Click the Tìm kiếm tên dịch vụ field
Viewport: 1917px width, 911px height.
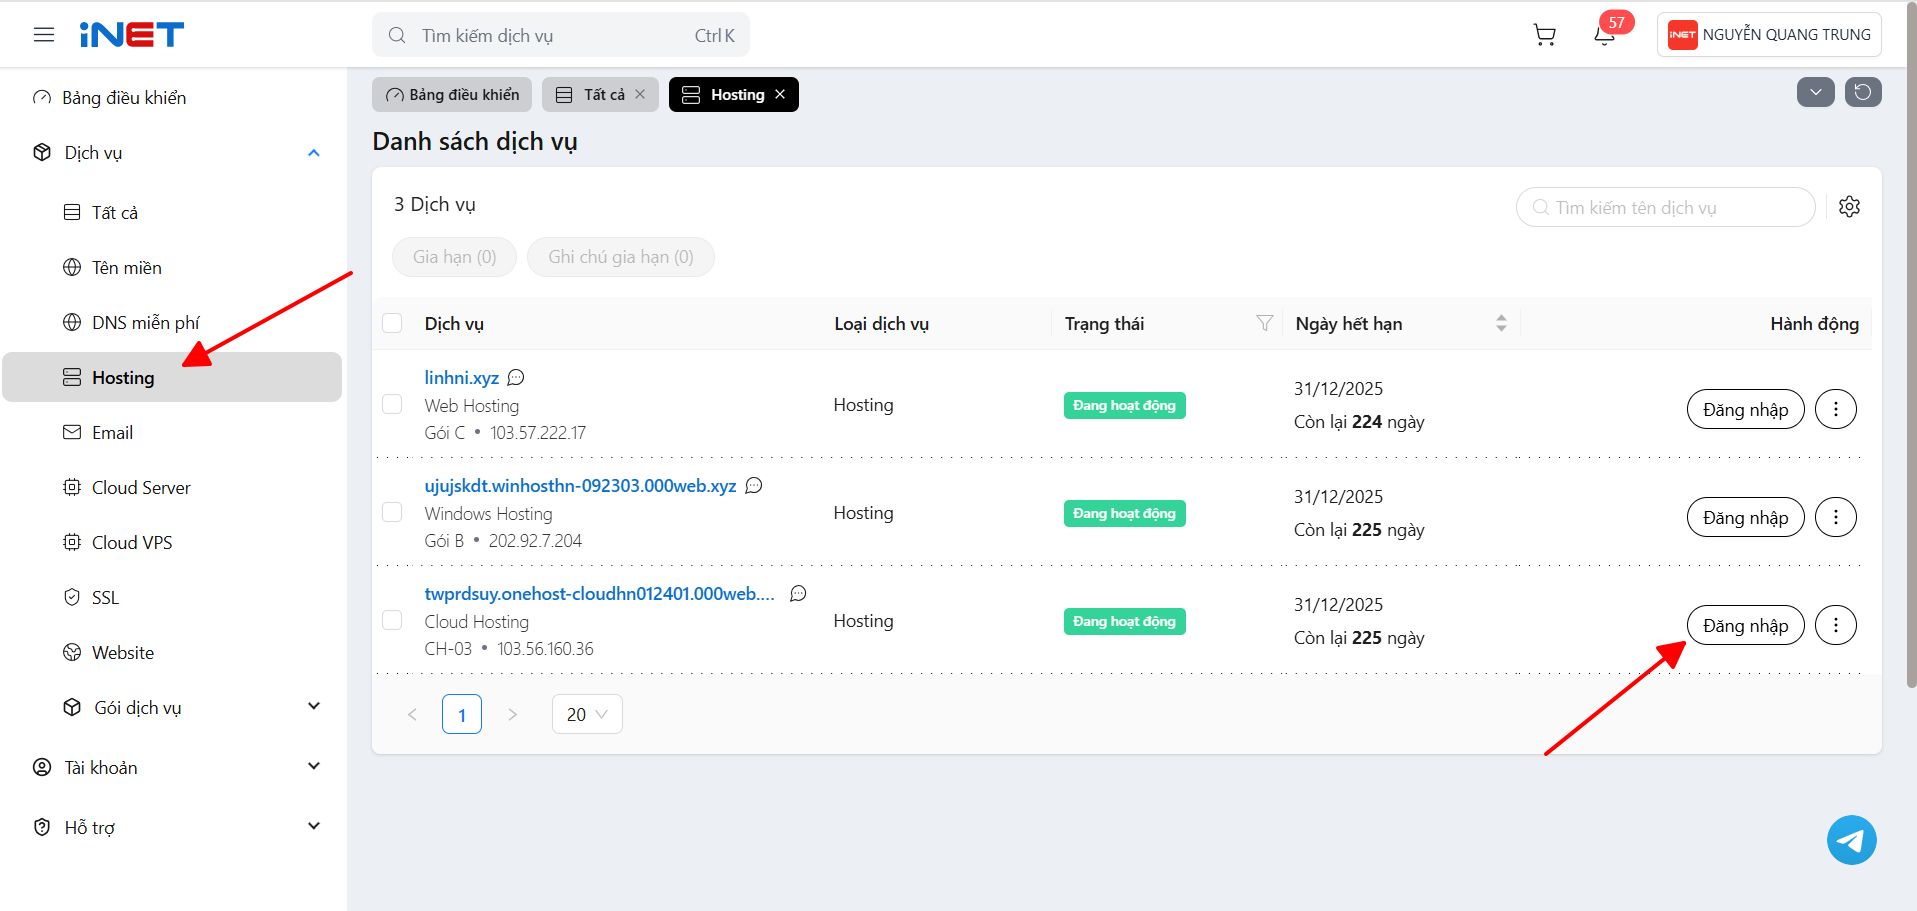[x=1666, y=207]
